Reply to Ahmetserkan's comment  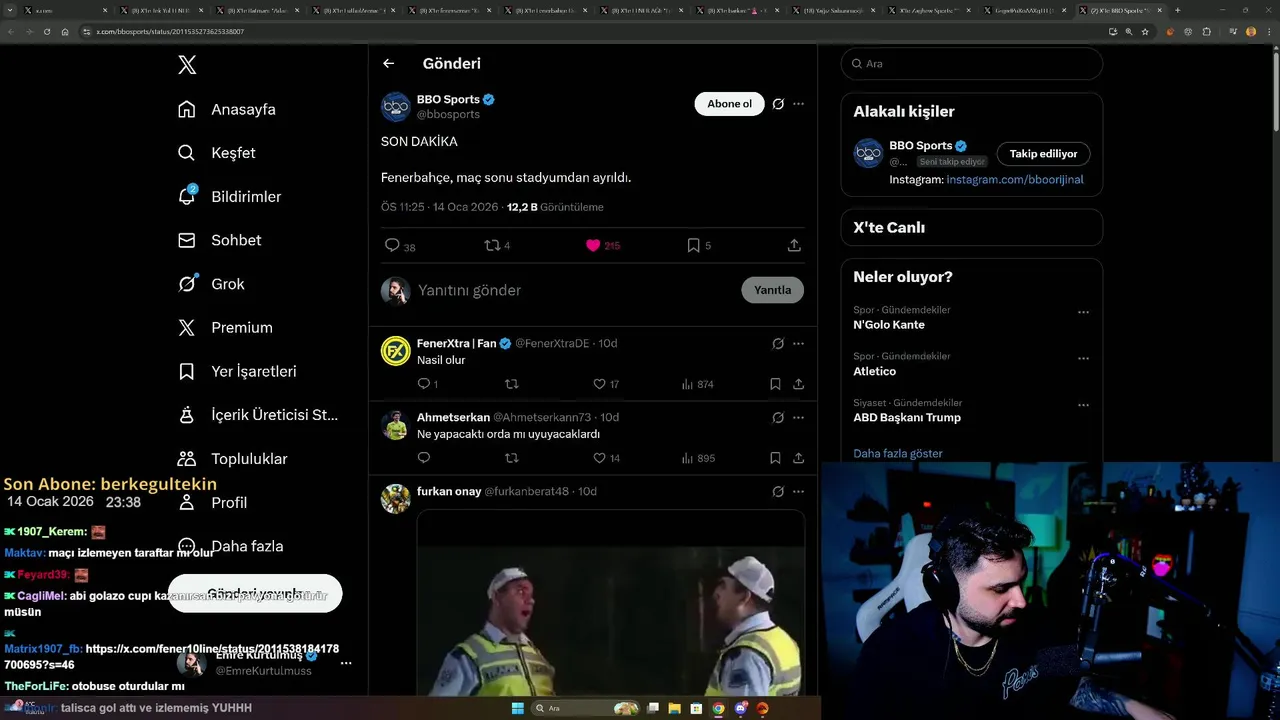pos(424,458)
